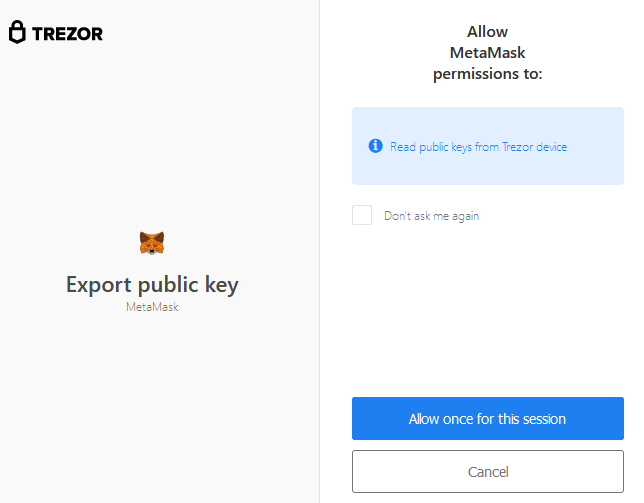Click the MetaMask subtitle under Export public key
The width and height of the screenshot is (644, 503).
(x=152, y=307)
